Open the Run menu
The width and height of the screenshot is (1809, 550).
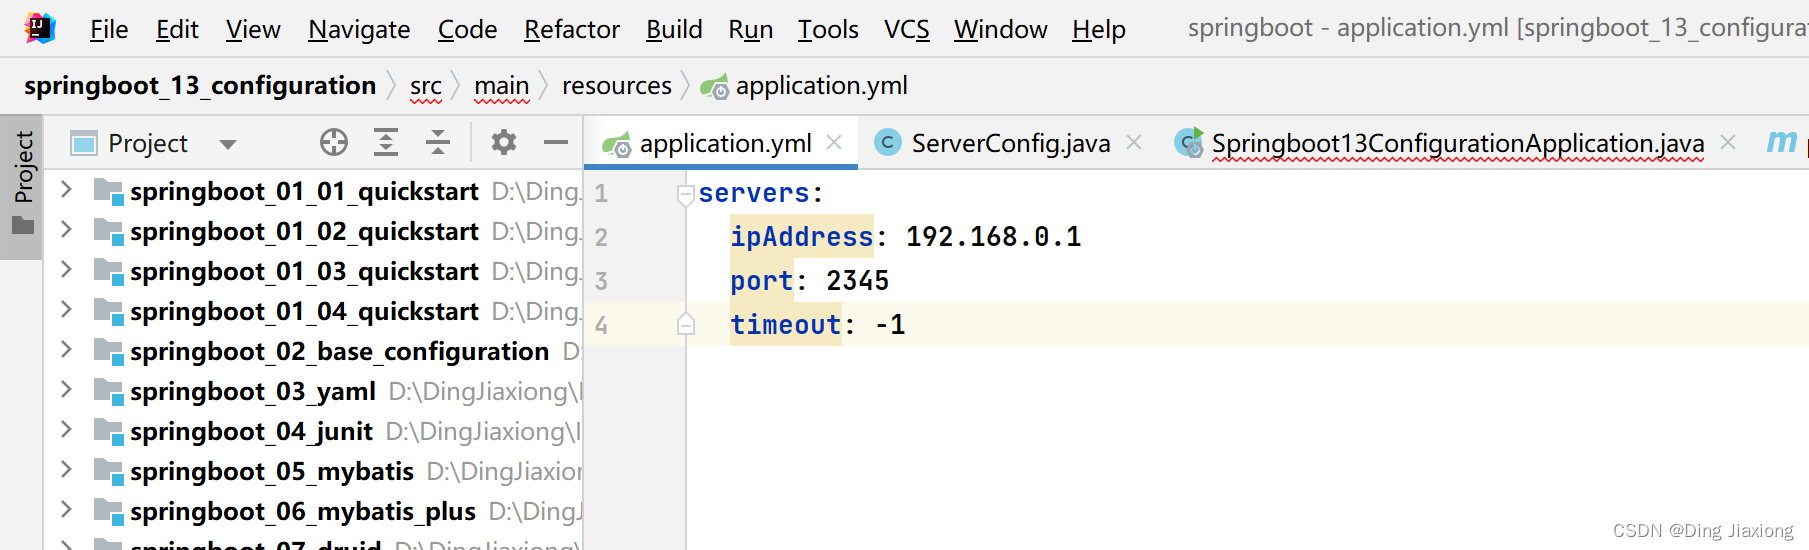pos(750,30)
